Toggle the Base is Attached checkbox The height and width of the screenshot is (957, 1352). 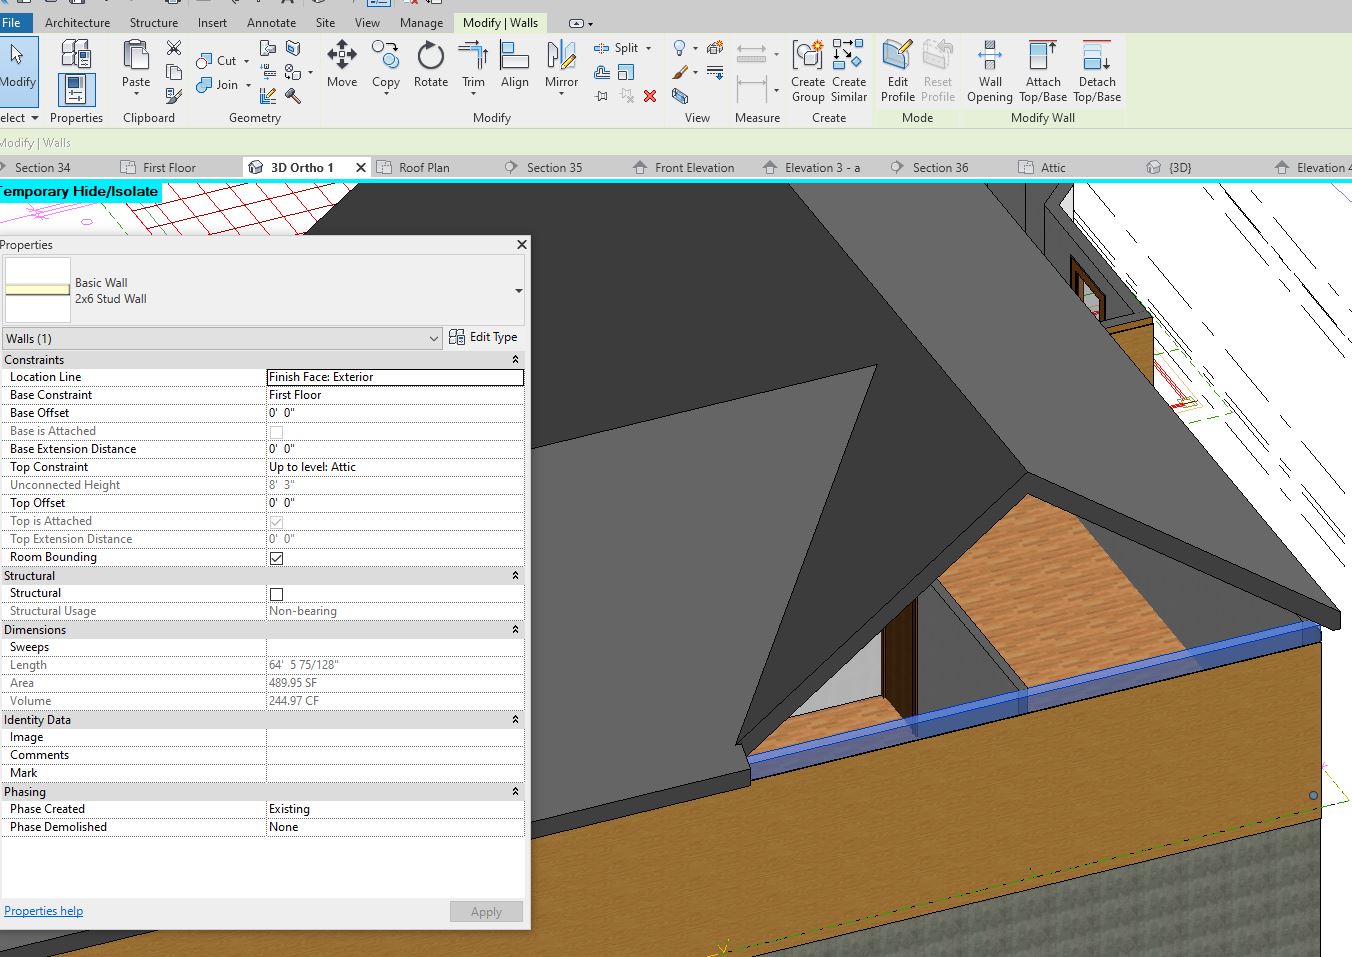tap(277, 430)
